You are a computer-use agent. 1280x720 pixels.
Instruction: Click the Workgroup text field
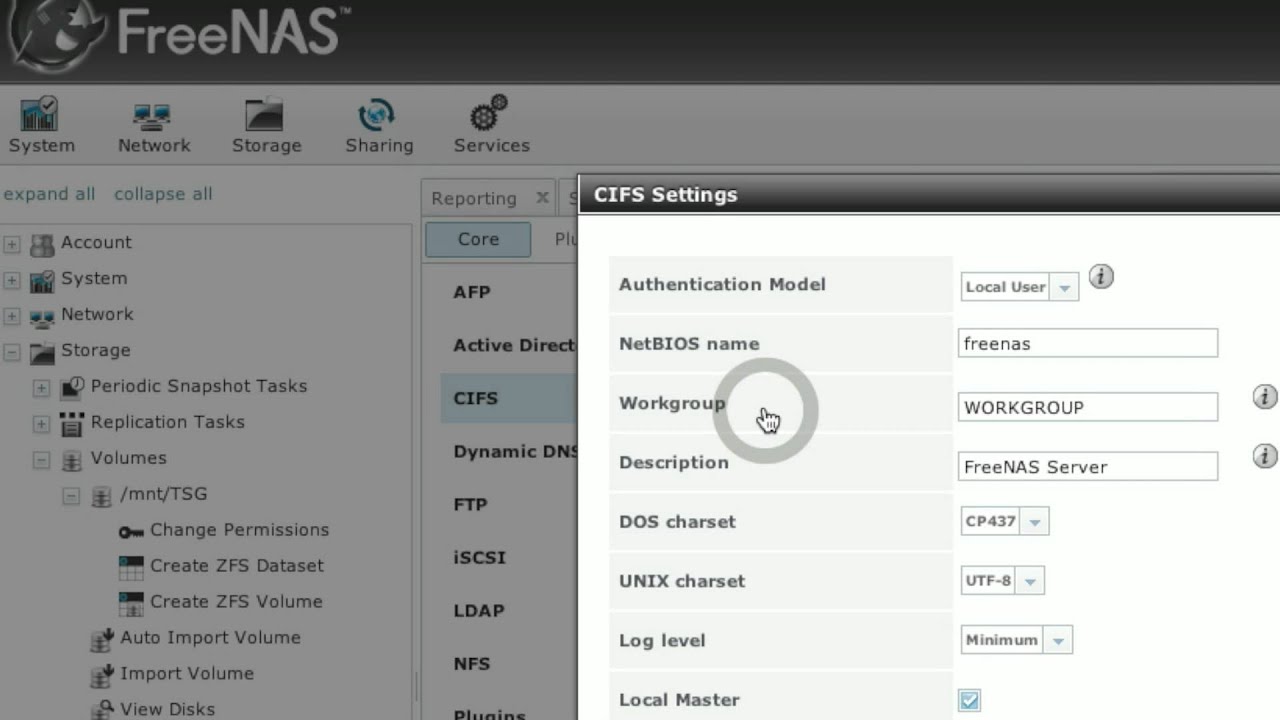tap(1087, 407)
